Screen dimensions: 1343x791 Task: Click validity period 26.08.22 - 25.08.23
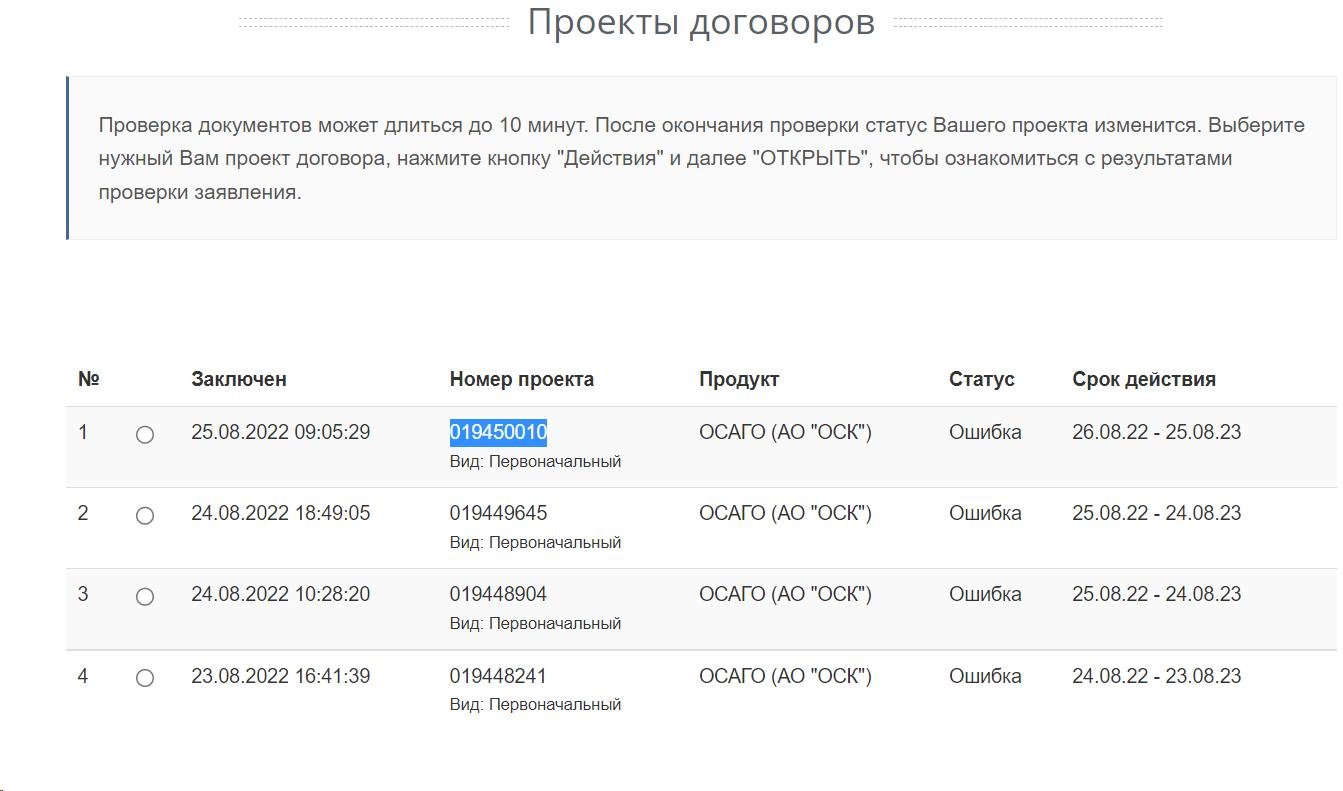point(1157,432)
